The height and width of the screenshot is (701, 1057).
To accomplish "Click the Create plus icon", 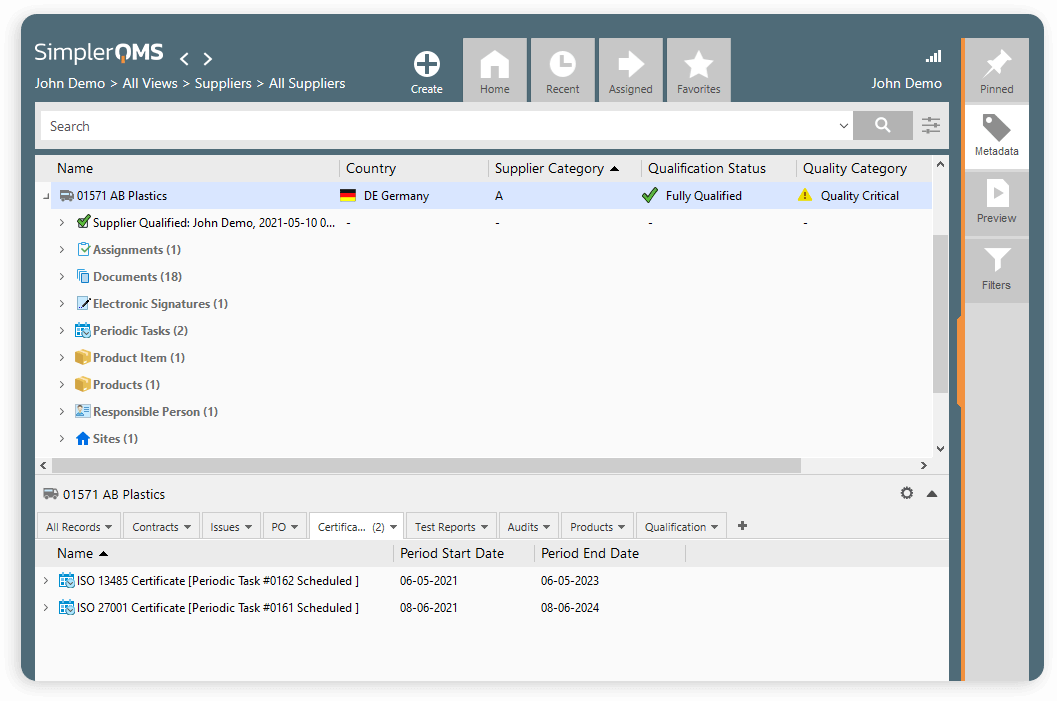I will tap(427, 65).
